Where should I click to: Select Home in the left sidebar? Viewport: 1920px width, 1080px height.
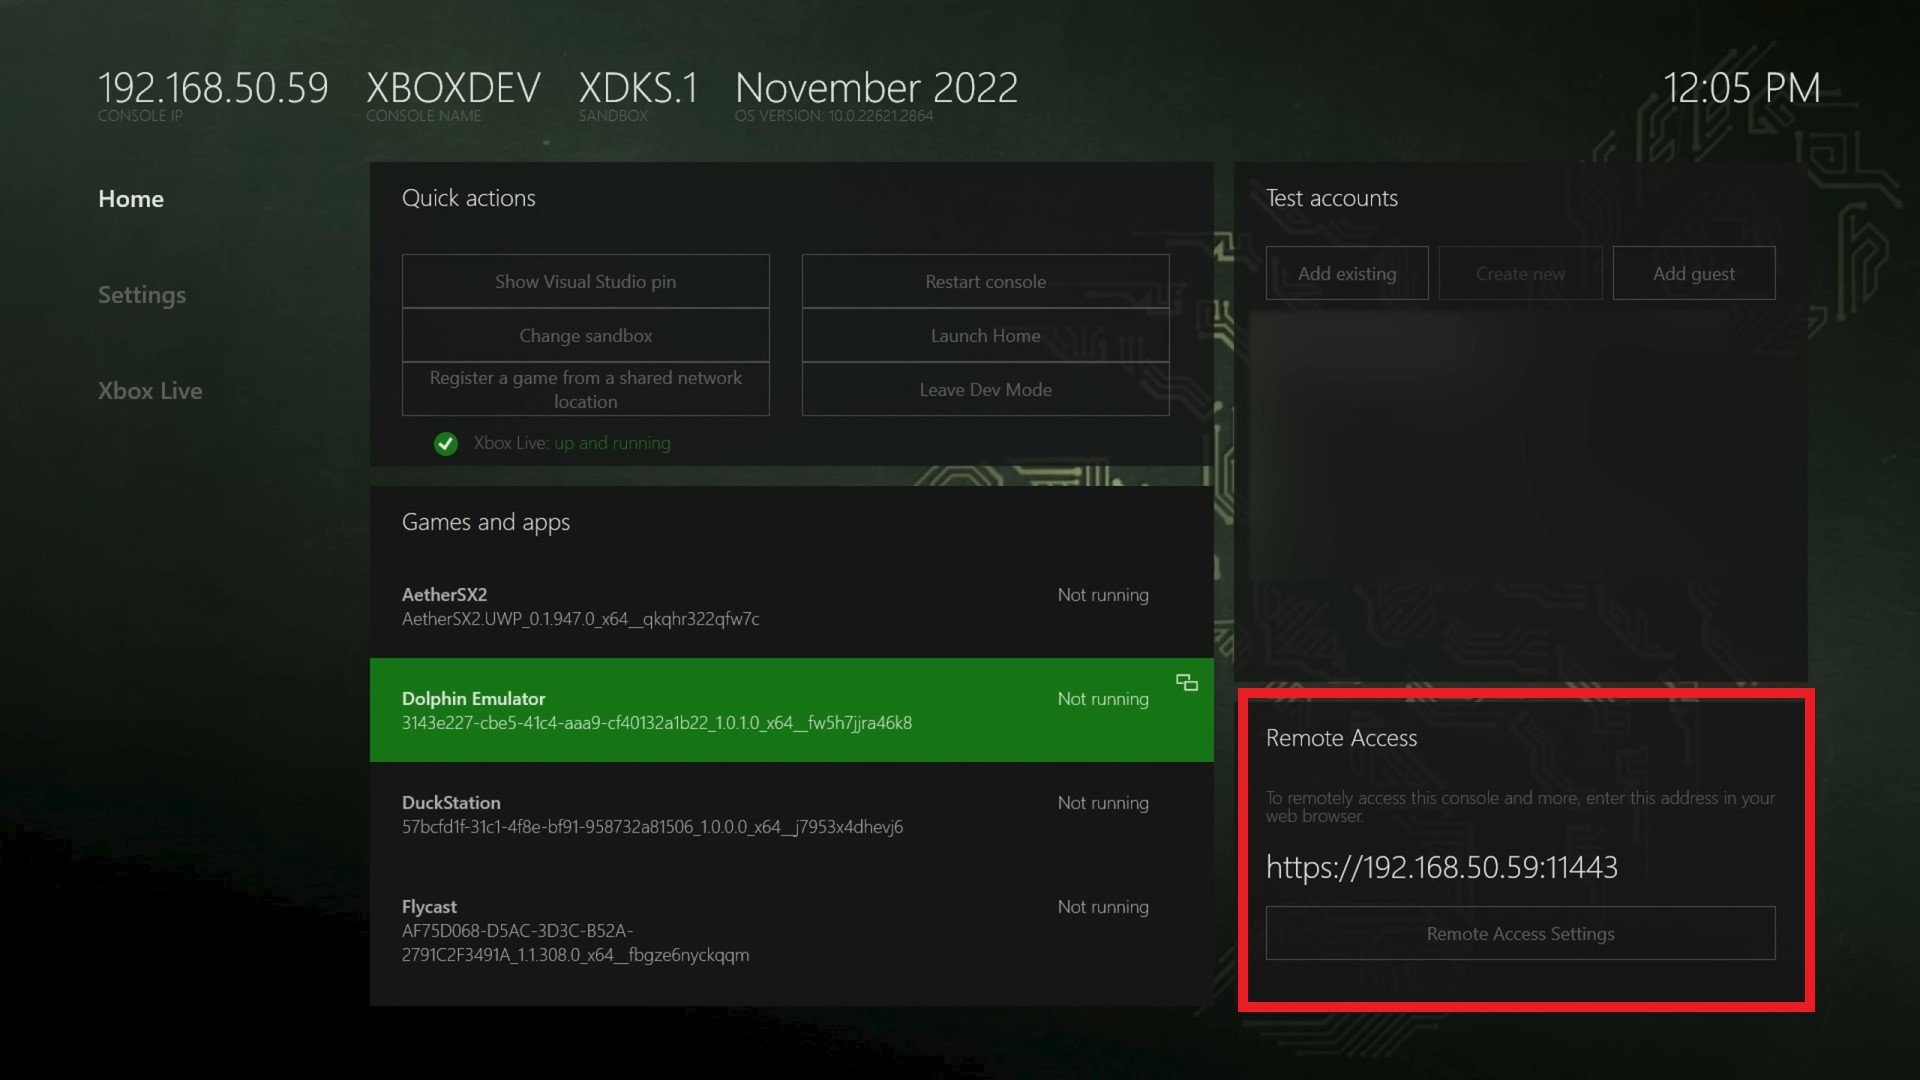130,199
